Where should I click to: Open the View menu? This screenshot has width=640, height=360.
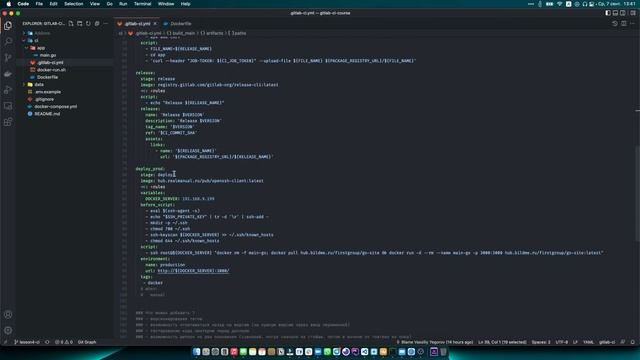pyautogui.click(x=95, y=4)
